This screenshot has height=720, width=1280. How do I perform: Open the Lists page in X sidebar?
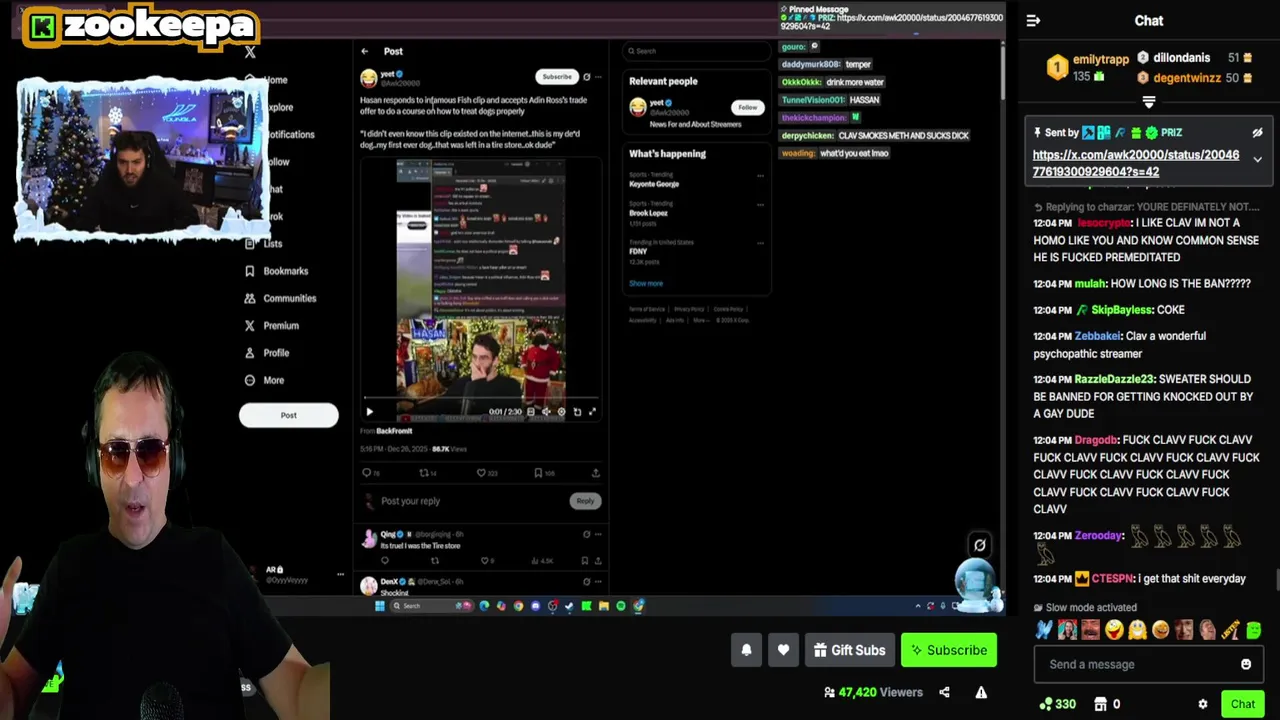point(264,243)
